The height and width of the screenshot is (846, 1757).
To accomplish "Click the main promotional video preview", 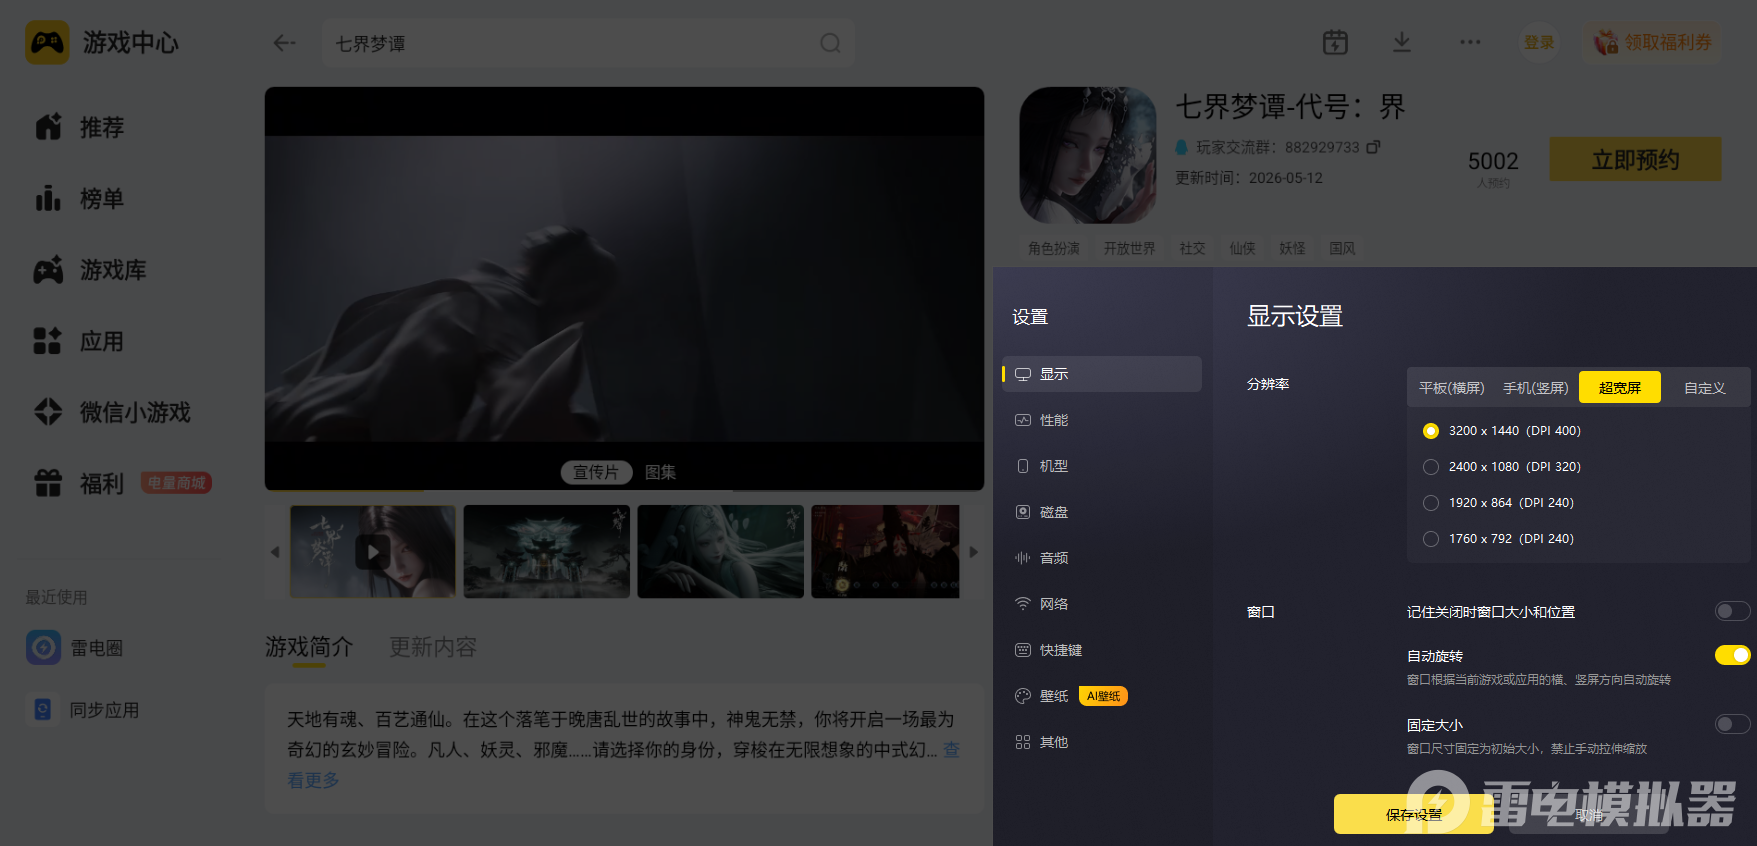I will 624,288.
